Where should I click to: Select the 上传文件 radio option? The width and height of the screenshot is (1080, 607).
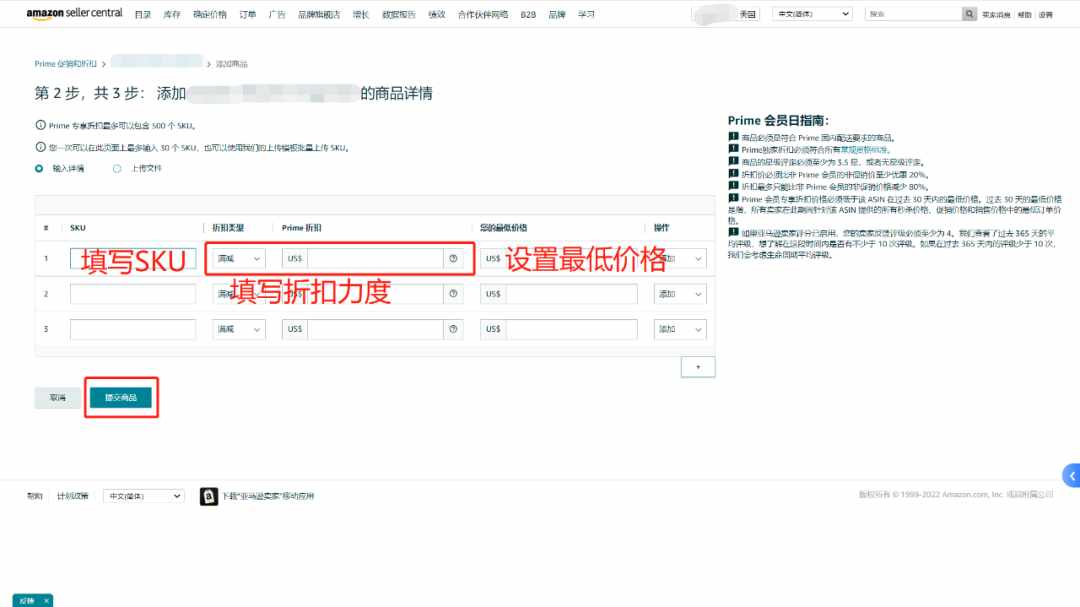tap(117, 168)
